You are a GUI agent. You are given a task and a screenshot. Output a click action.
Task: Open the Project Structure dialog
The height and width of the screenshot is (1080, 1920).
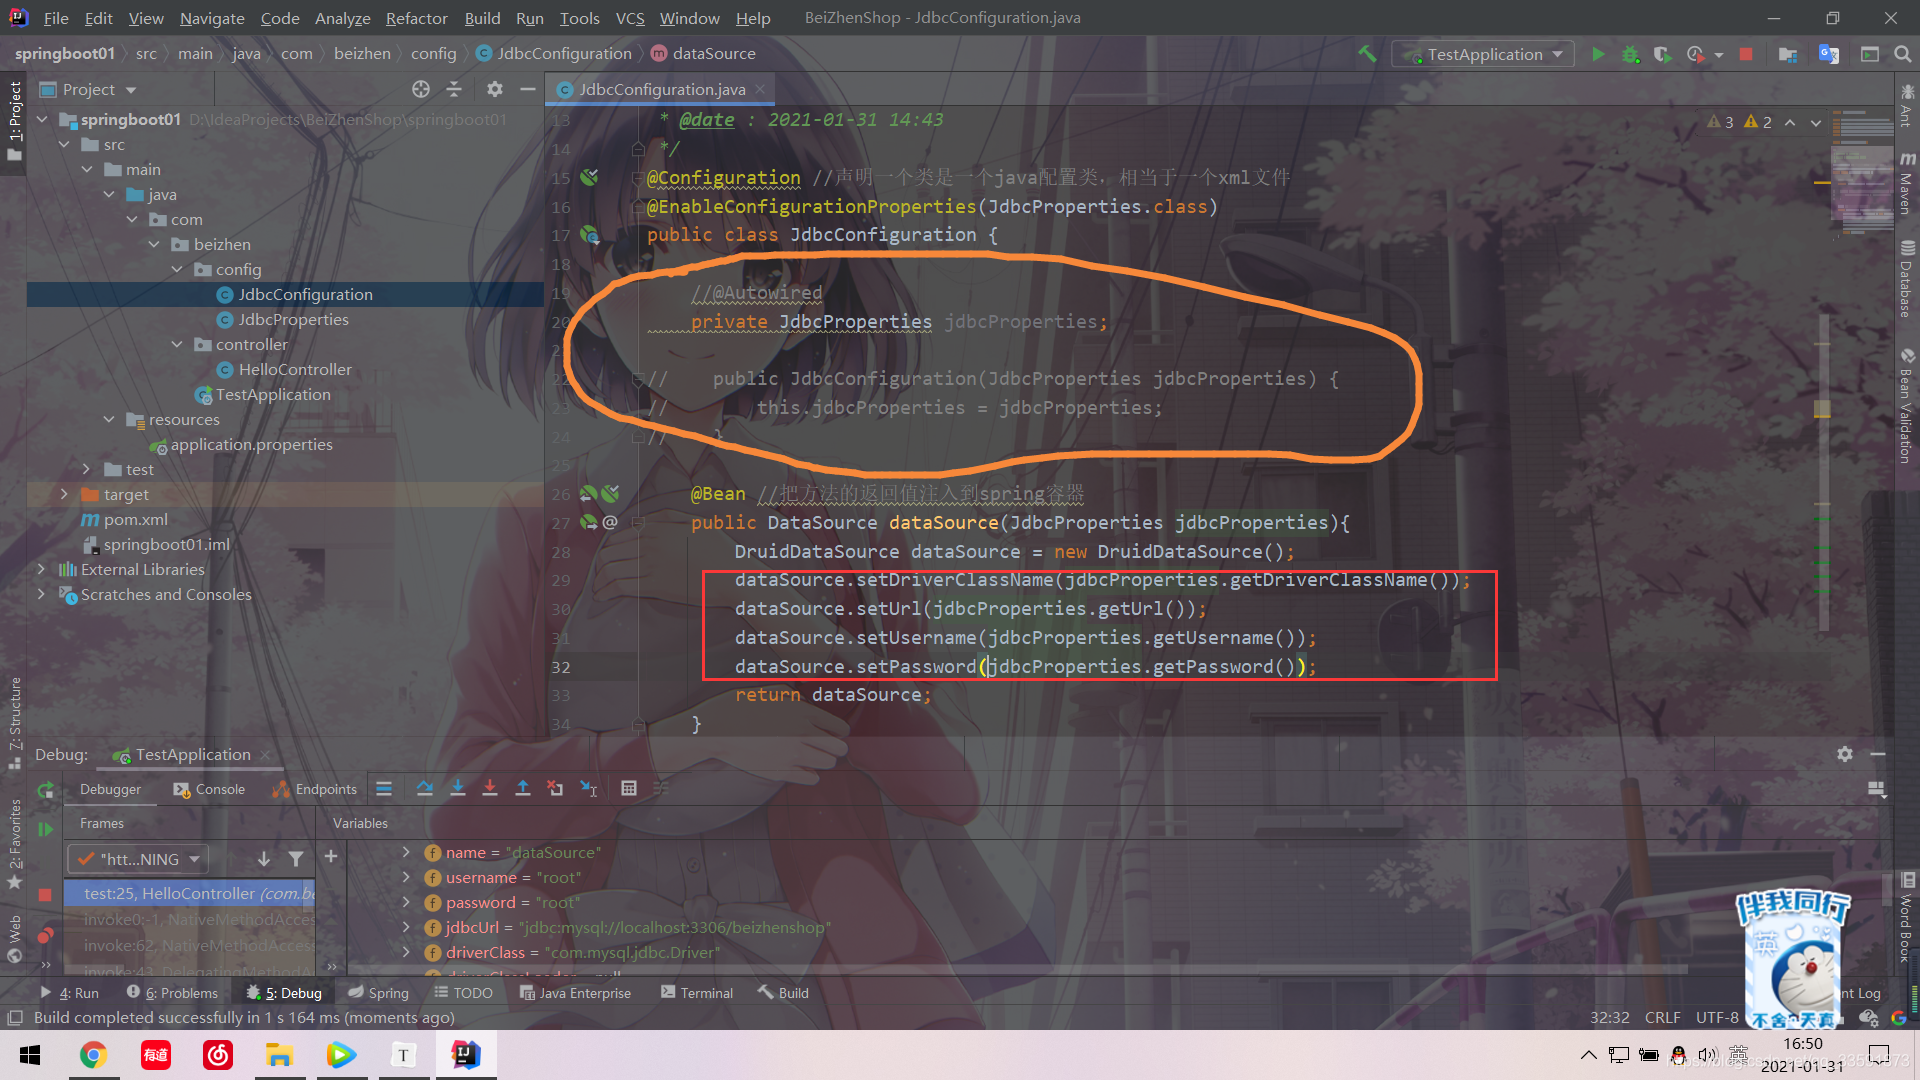tap(1788, 54)
